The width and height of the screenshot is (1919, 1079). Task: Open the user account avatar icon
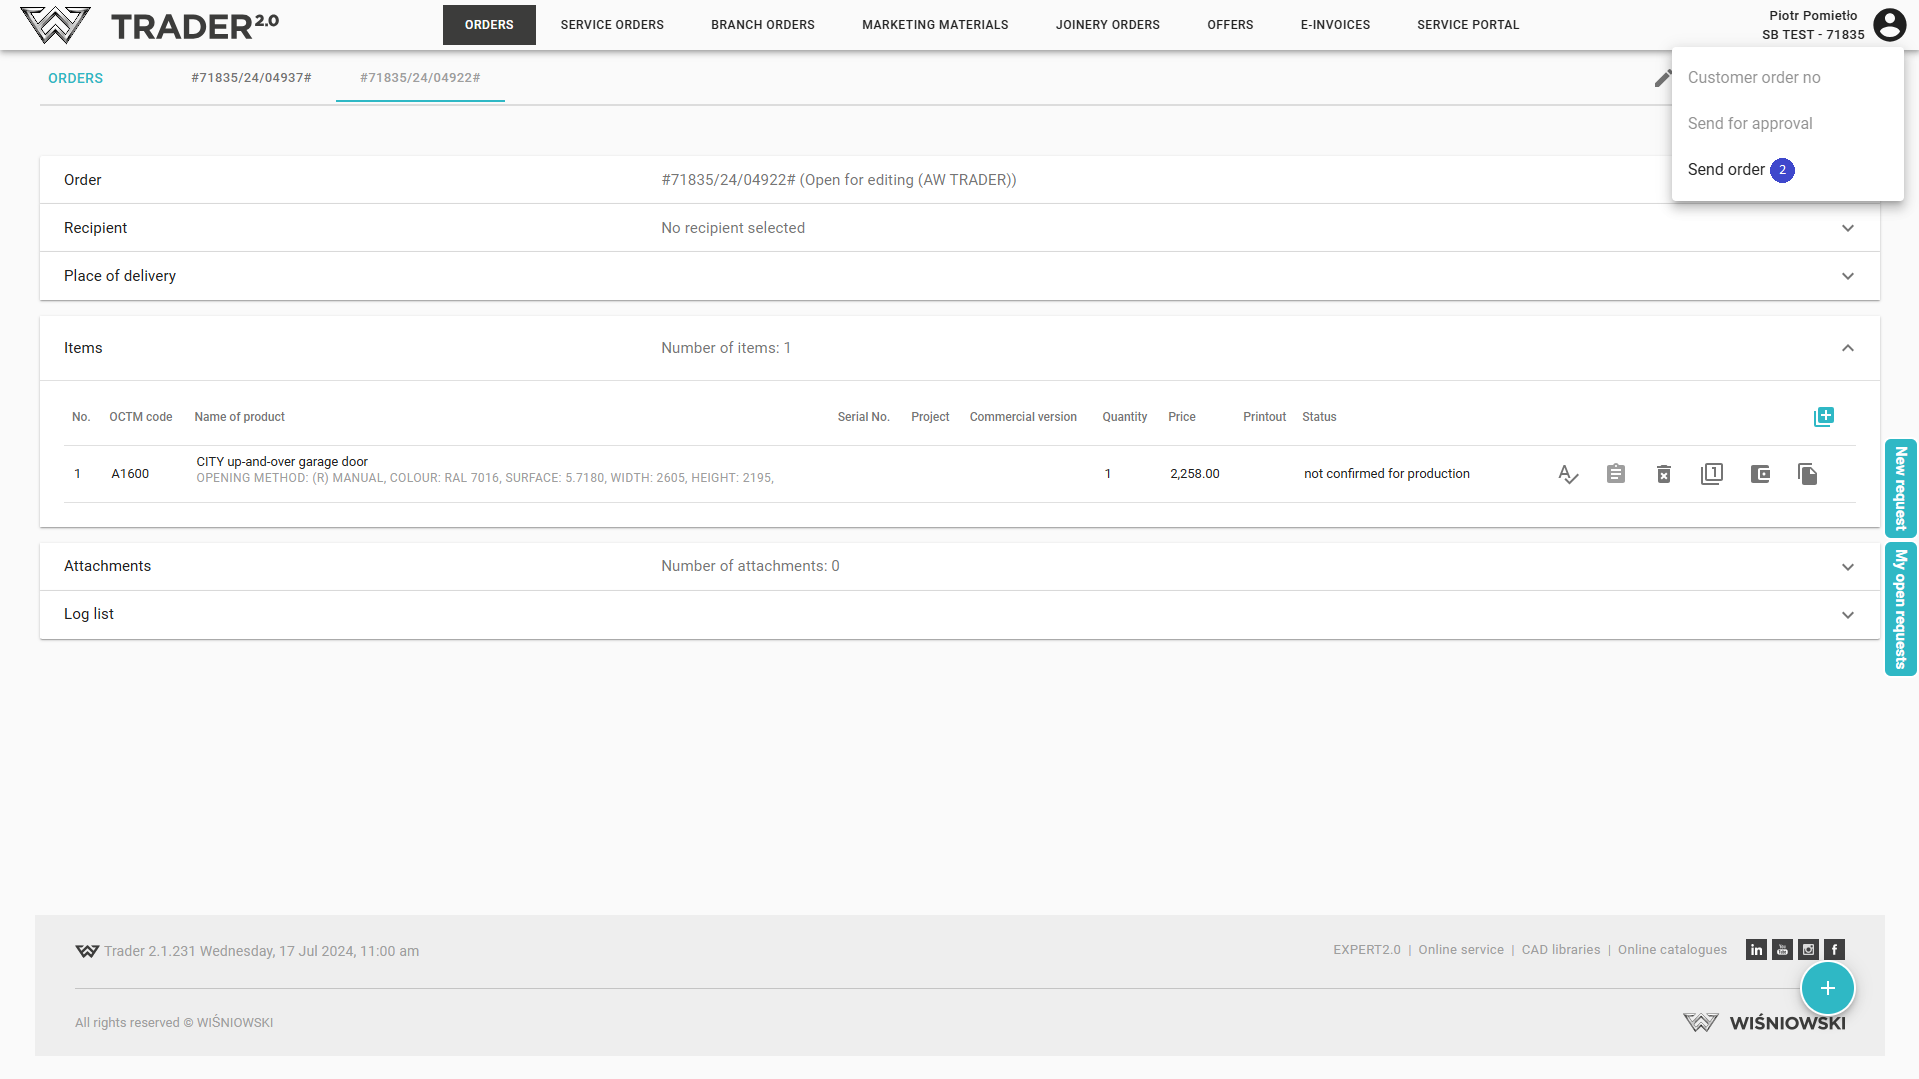1889,25
